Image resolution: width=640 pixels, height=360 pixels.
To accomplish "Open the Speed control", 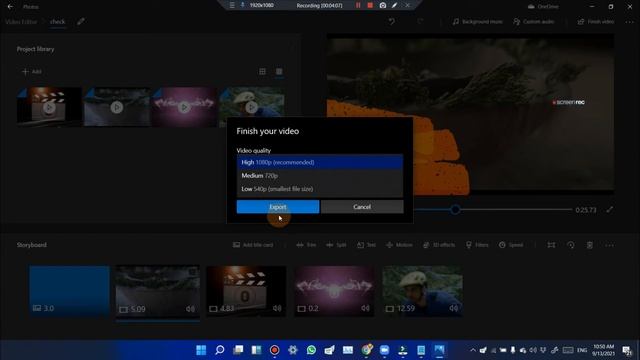I will pos(511,245).
